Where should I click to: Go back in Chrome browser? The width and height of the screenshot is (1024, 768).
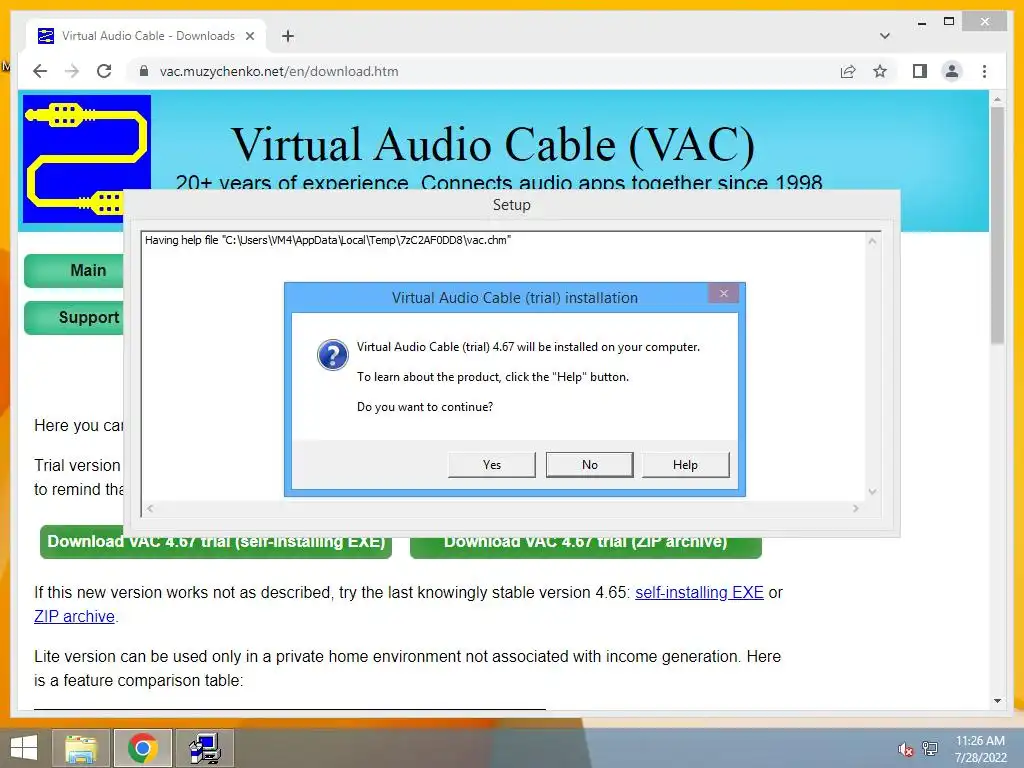pyautogui.click(x=40, y=71)
